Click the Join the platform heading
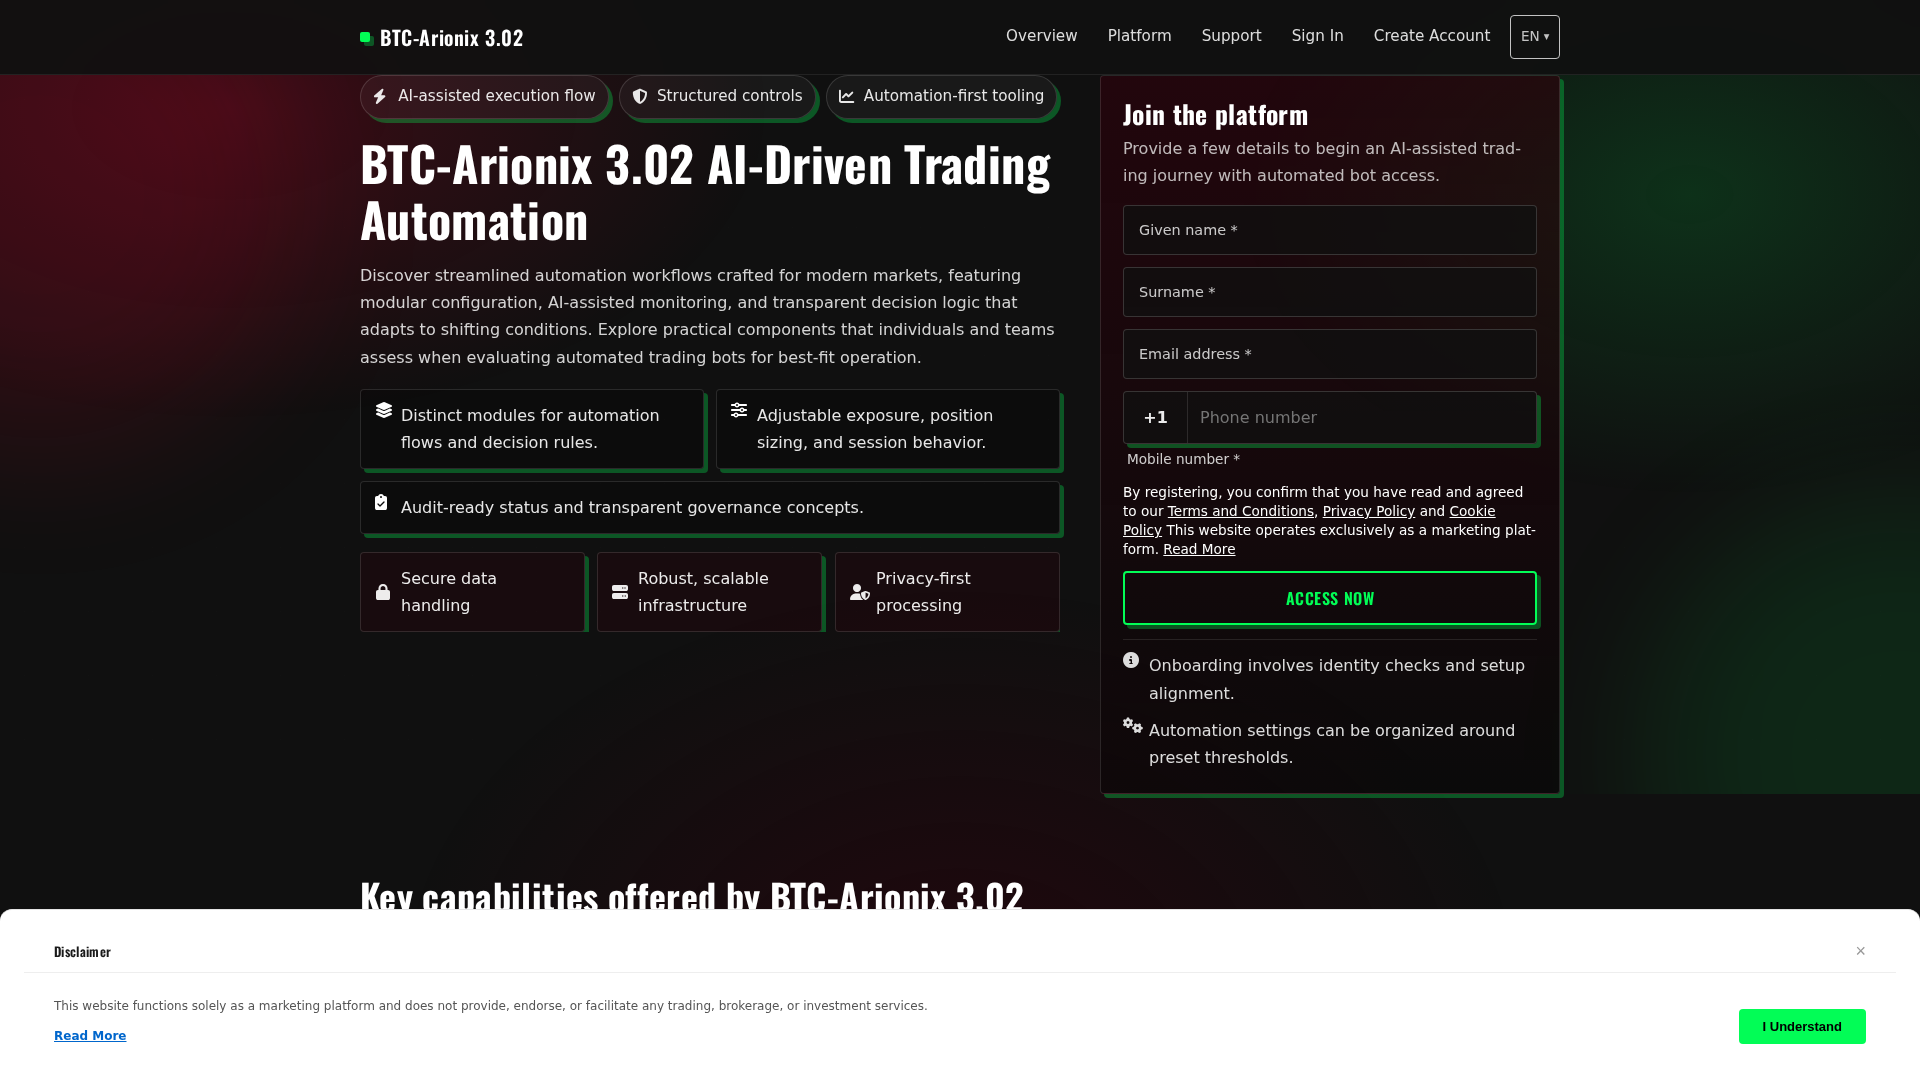The height and width of the screenshot is (1080, 1920). [1215, 115]
